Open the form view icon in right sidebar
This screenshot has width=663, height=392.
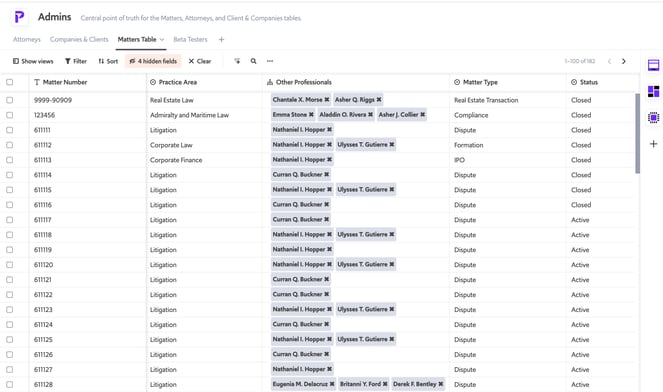click(653, 65)
